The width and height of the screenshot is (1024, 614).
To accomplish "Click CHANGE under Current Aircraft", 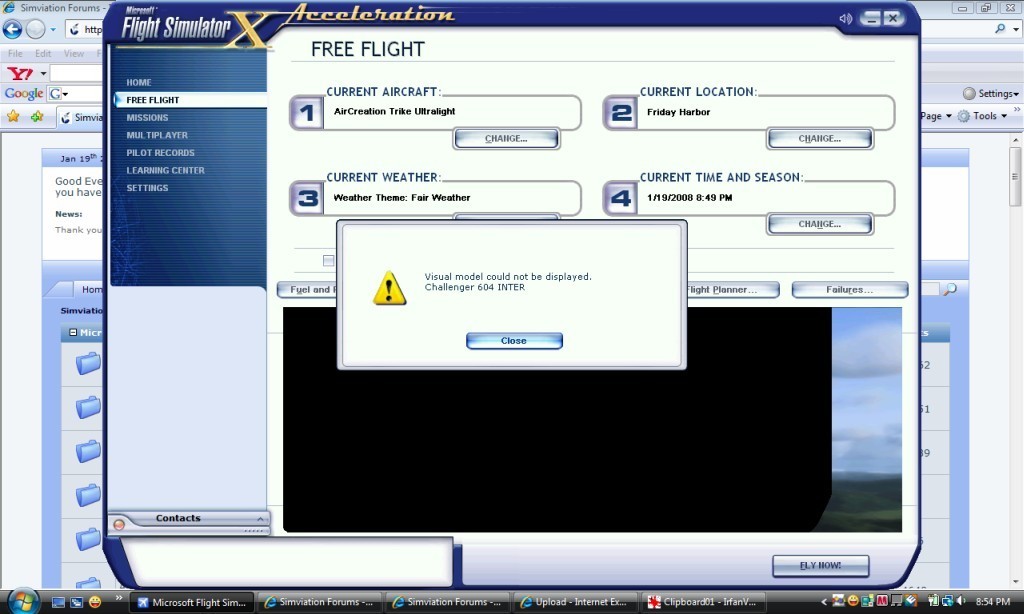I will tap(506, 138).
